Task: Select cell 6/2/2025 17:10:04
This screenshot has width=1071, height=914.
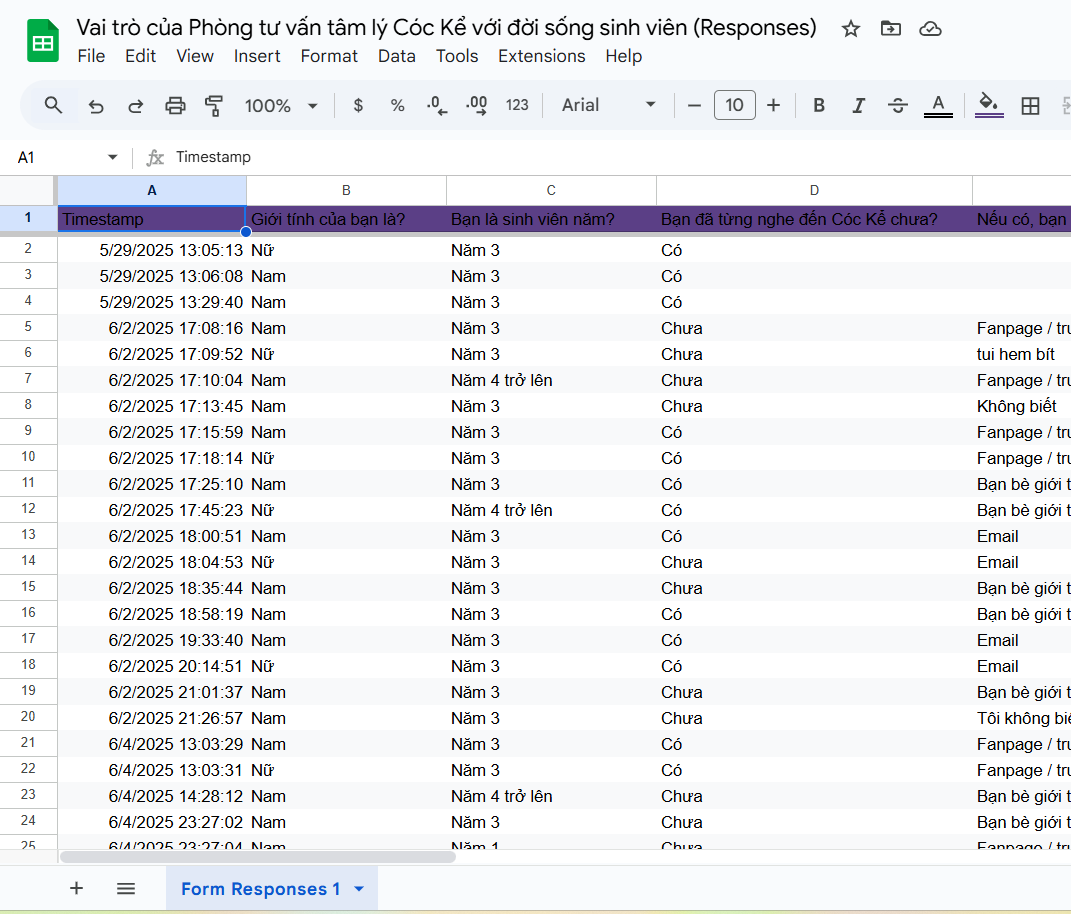Action: click(152, 380)
